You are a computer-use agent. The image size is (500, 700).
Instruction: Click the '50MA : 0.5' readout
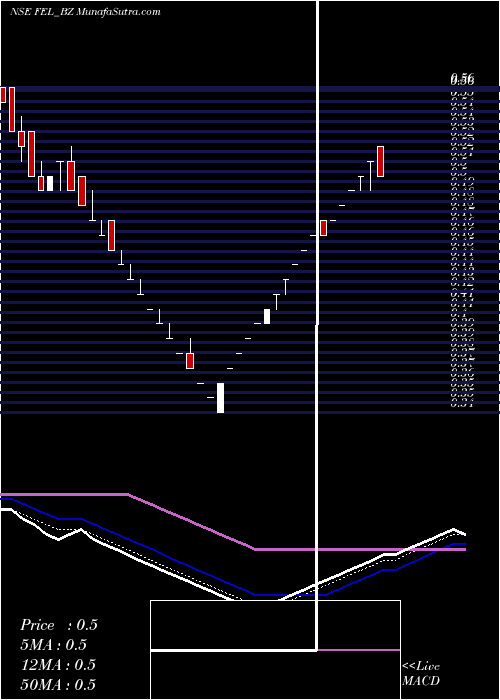[58, 684]
